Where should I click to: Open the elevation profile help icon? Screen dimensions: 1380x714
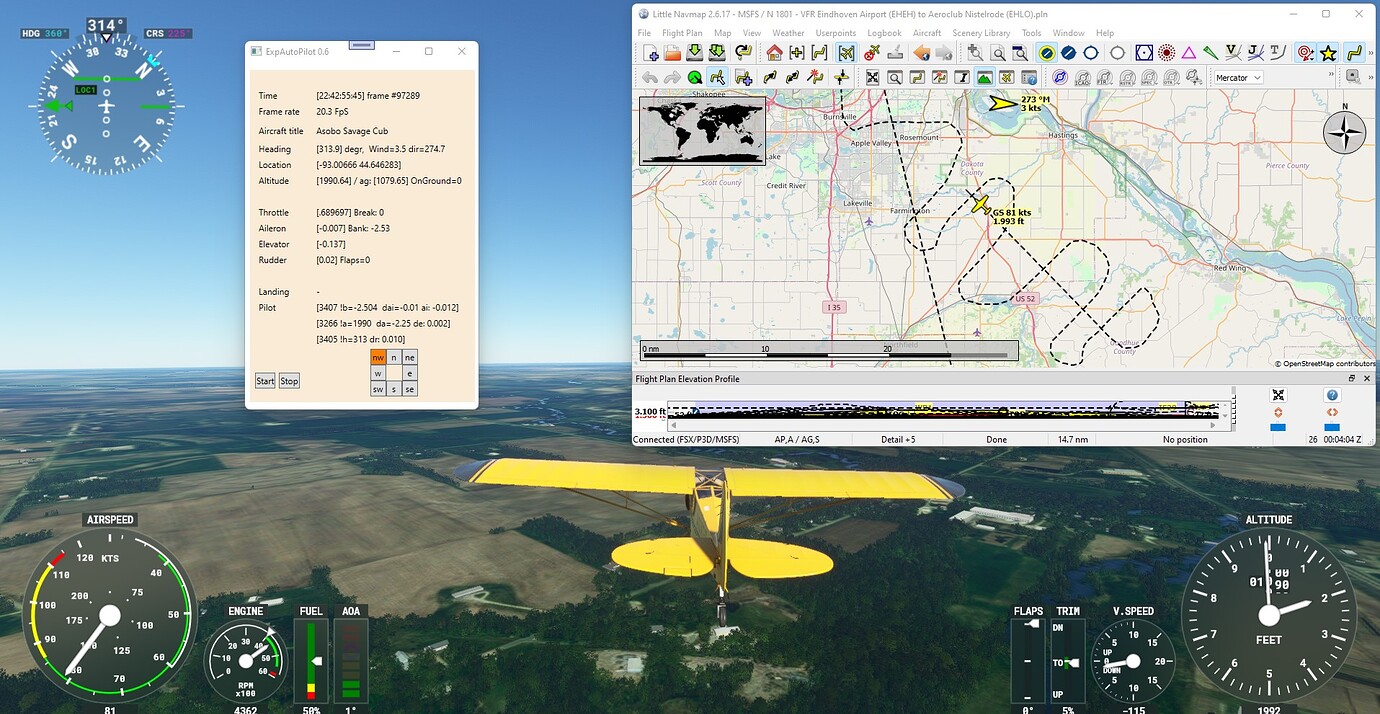[x=1332, y=395]
